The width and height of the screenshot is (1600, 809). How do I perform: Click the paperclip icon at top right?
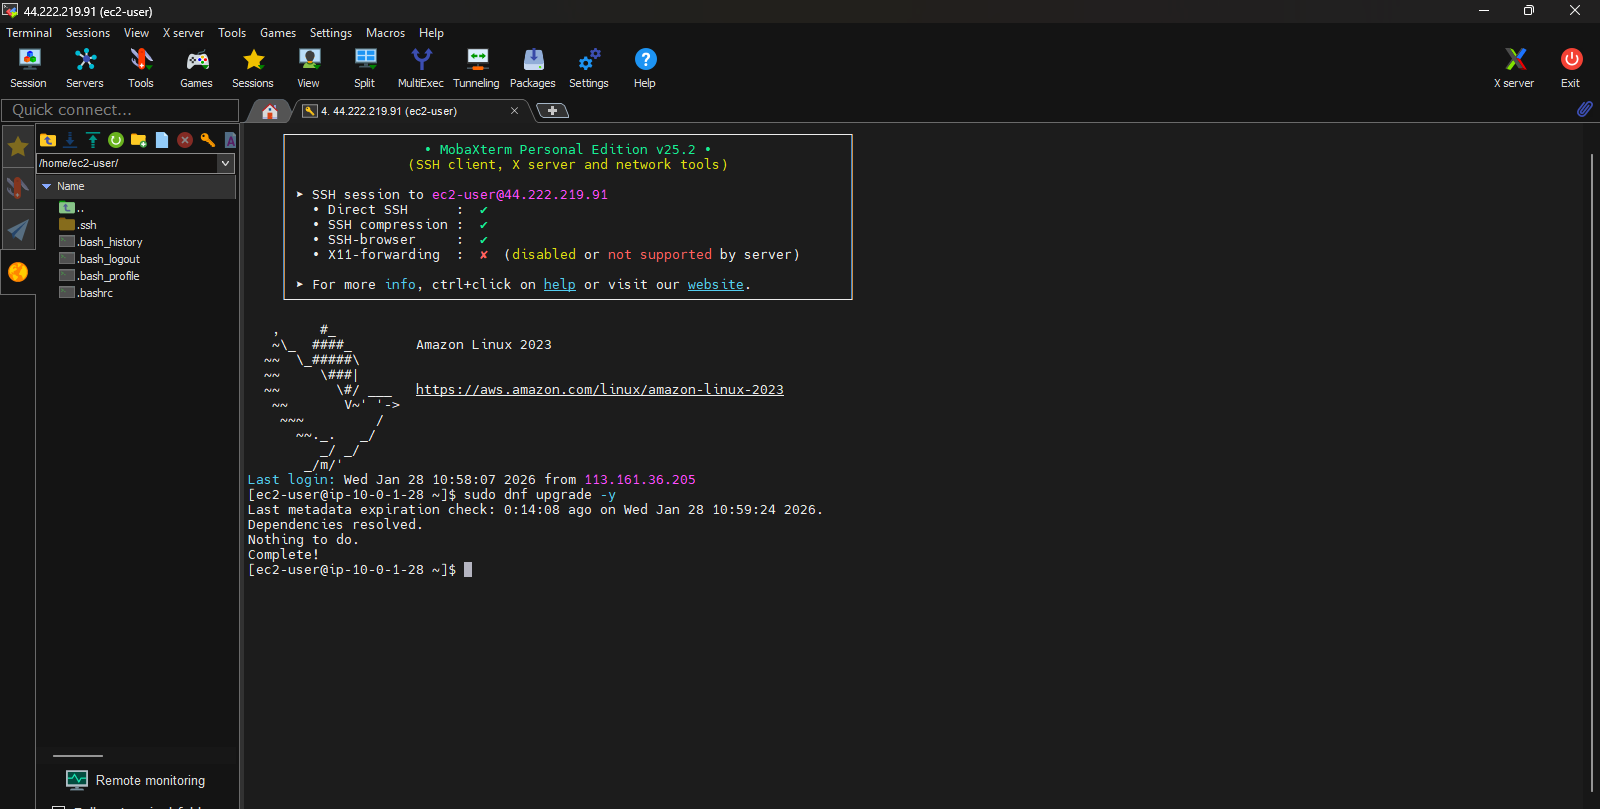tap(1585, 109)
